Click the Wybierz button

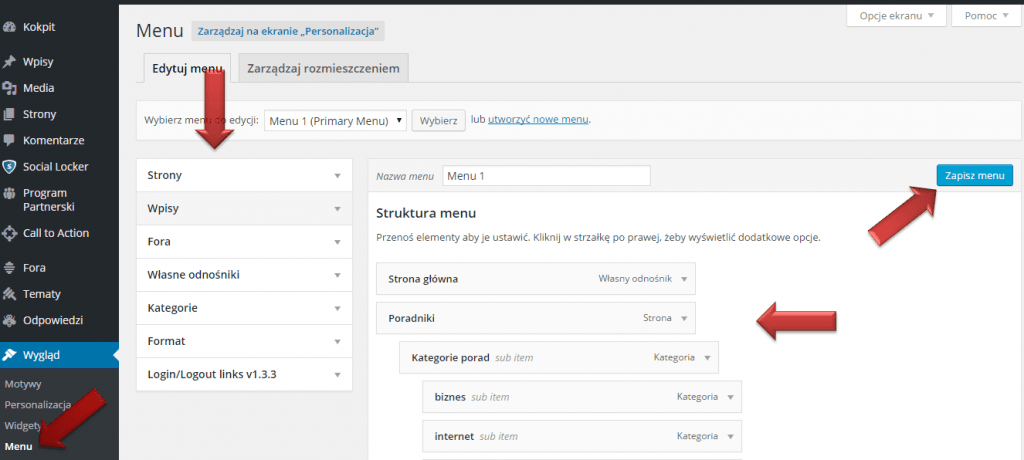pyautogui.click(x=438, y=121)
